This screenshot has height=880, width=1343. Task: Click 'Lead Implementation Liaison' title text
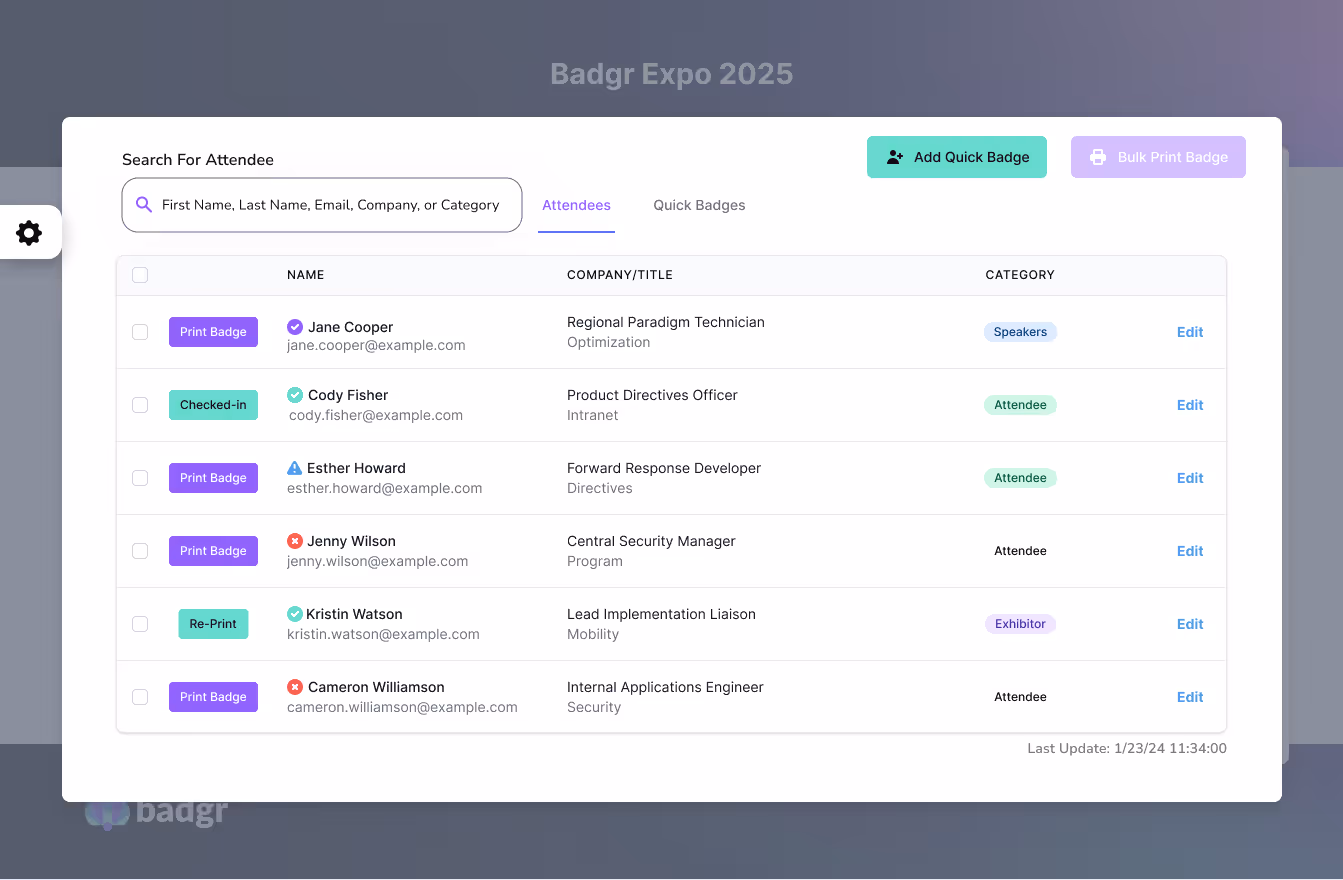[x=661, y=614]
